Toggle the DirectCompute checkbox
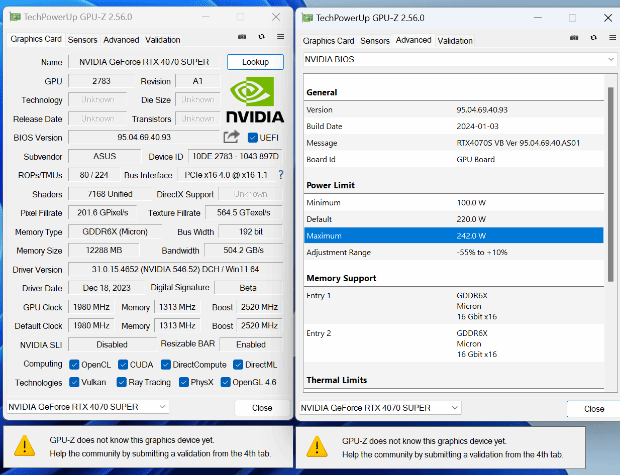 [x=166, y=365]
